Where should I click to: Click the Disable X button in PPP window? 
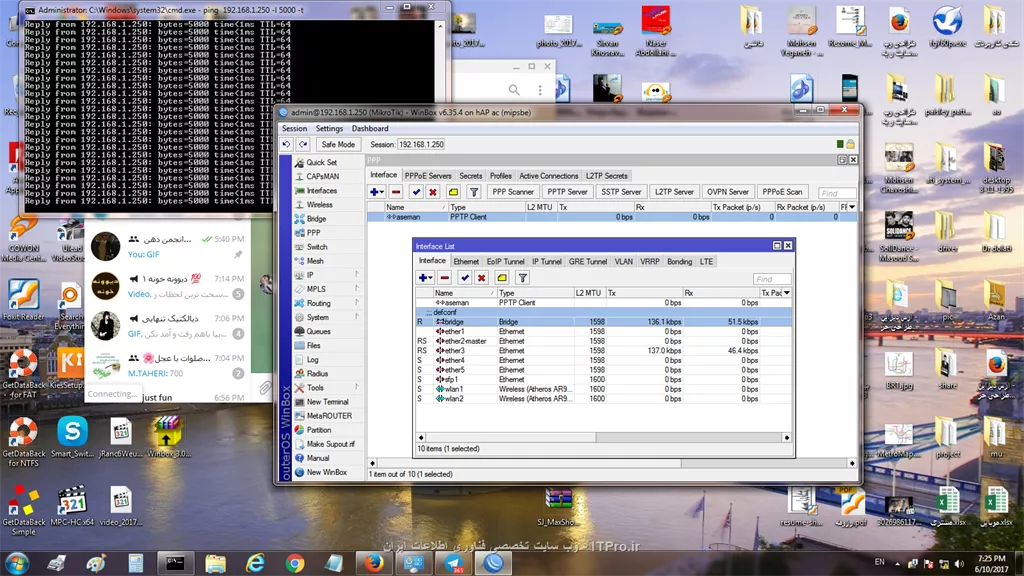(x=432, y=192)
